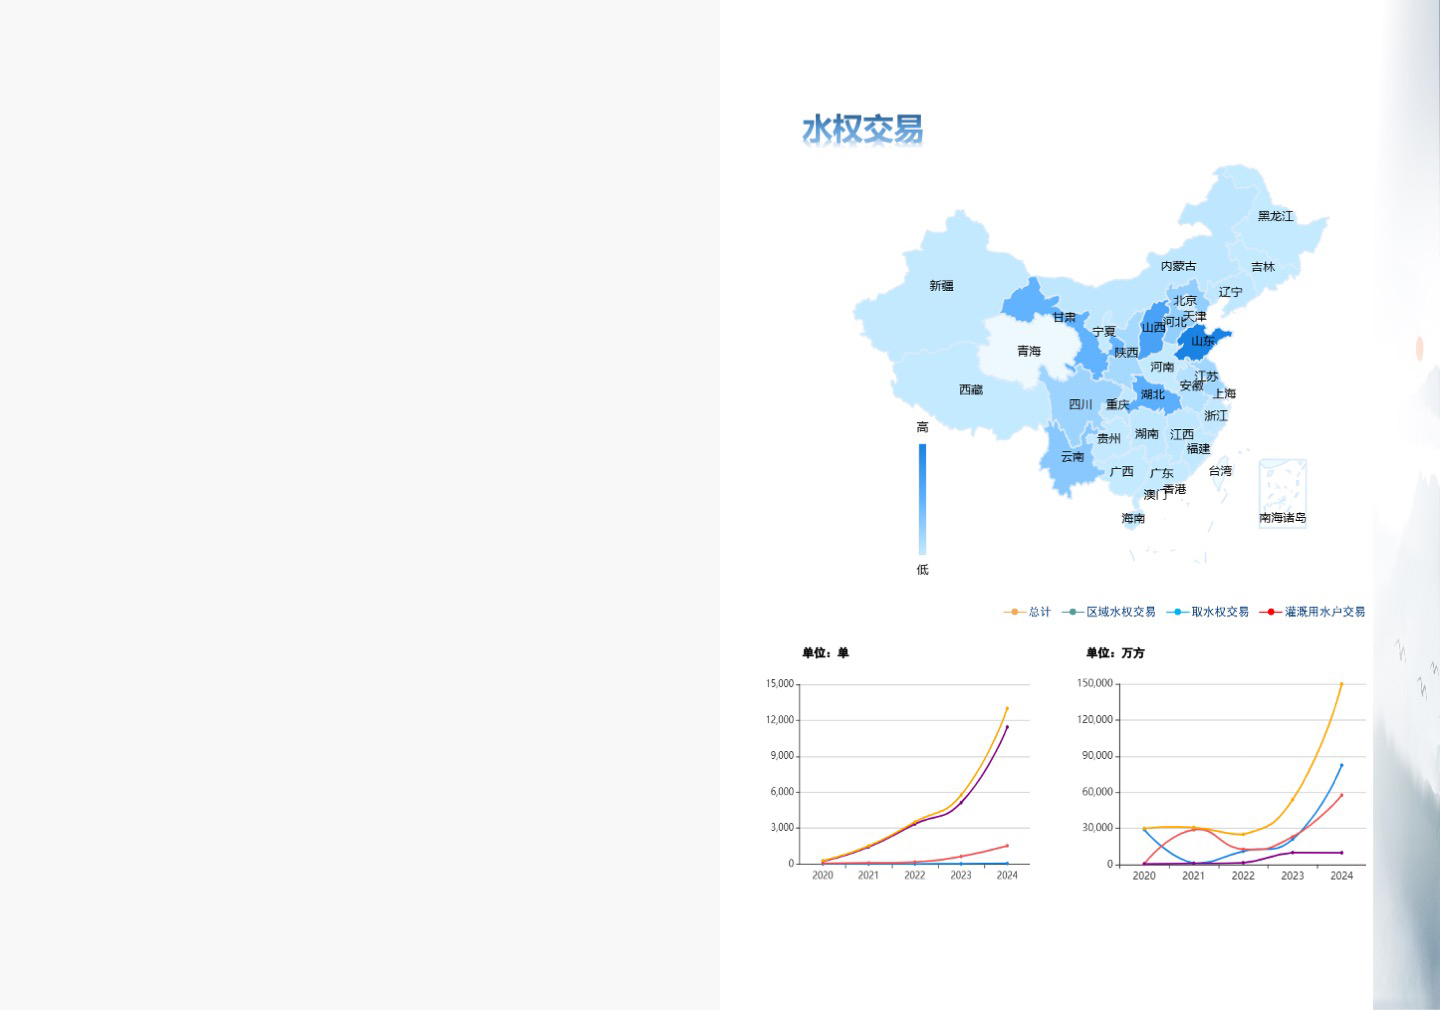Click 2024 total point in 单位：单 chart
Viewport: 1440px width, 1010px height.
coord(1007,708)
